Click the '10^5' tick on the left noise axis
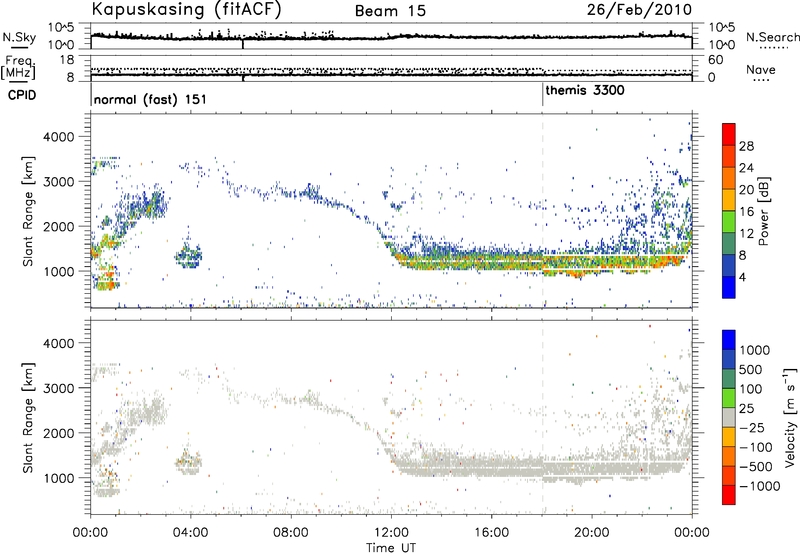 [x=60, y=27]
